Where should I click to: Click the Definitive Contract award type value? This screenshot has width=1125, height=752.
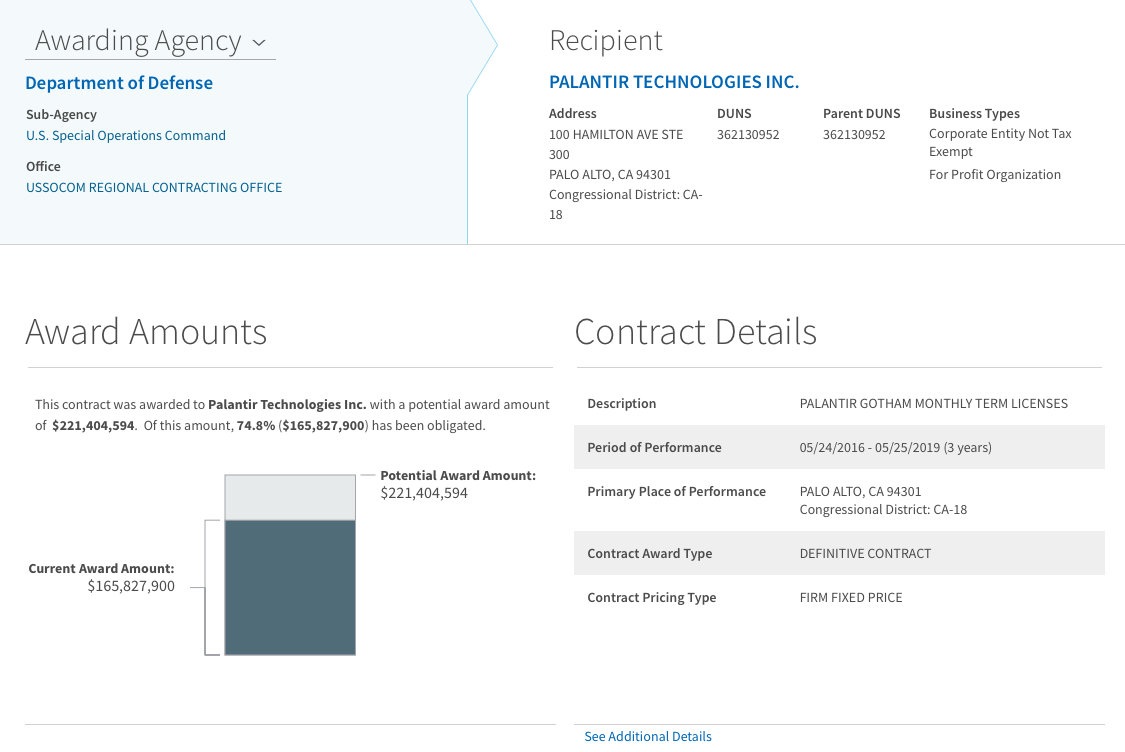[865, 553]
